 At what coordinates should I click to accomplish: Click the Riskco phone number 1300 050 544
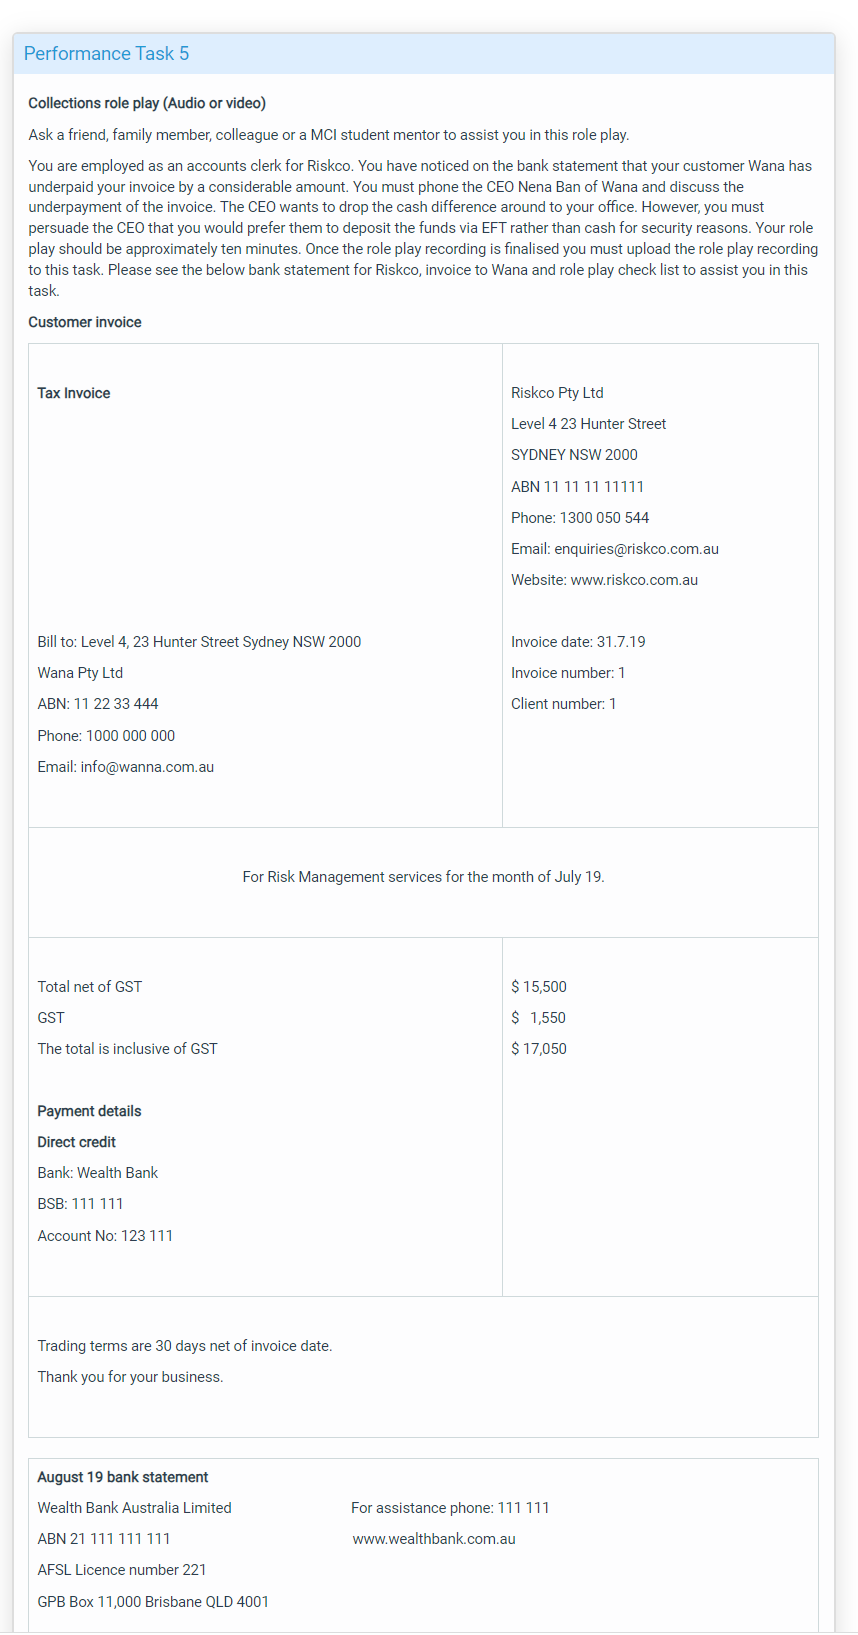point(604,518)
